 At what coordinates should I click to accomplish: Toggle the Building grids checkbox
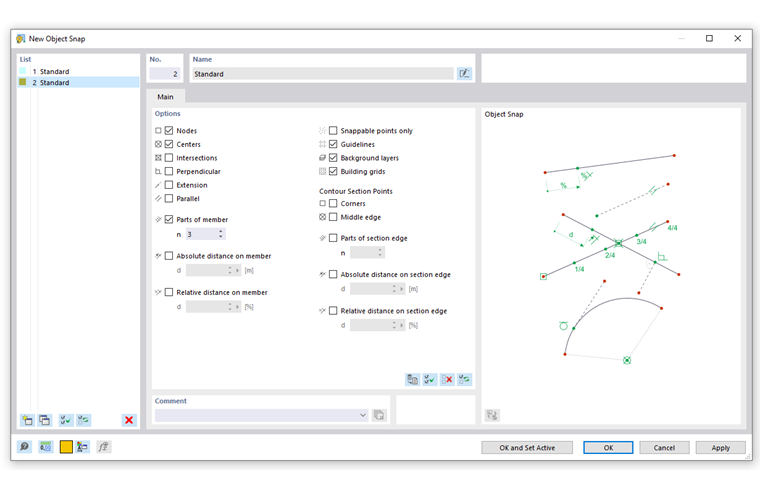pos(333,172)
